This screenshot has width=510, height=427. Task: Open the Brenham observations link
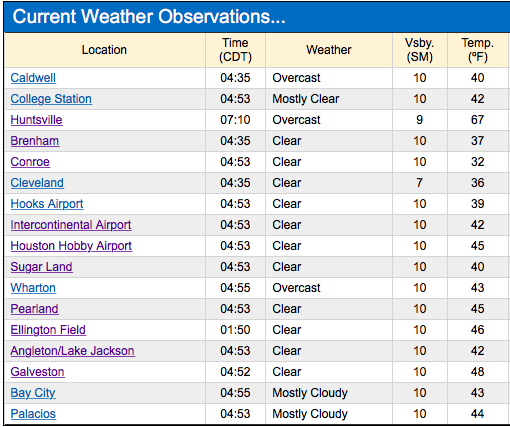click(x=35, y=141)
